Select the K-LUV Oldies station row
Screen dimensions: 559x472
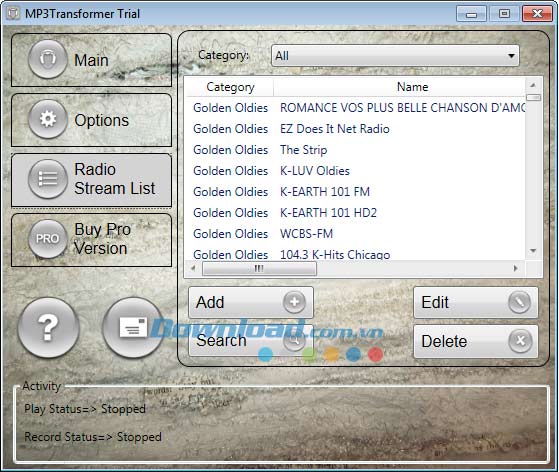356,171
